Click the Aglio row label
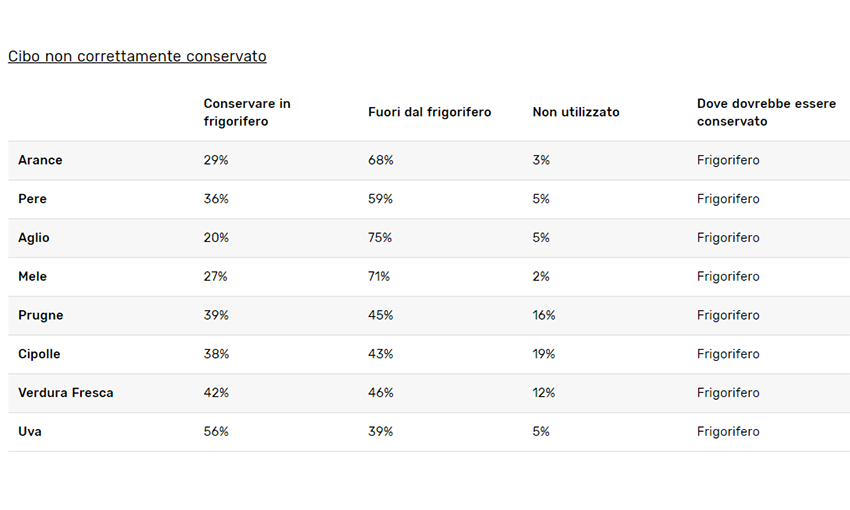The width and height of the screenshot is (850, 510). (34, 238)
